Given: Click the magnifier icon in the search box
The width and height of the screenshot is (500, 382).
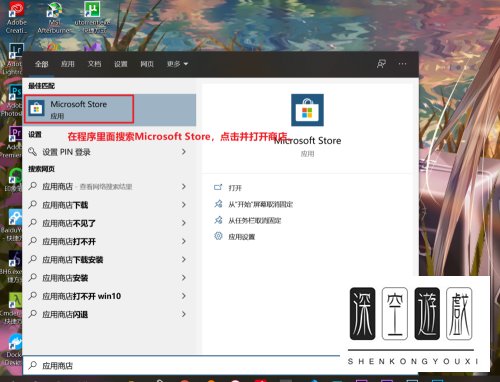Looking at the screenshot, I should [x=33, y=365].
